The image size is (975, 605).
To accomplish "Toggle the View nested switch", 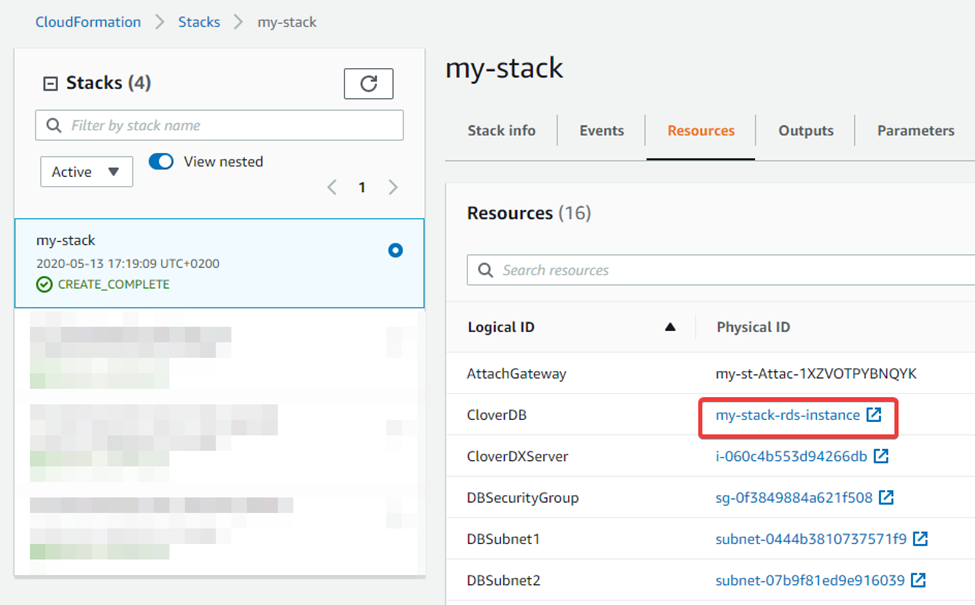I will [x=161, y=161].
